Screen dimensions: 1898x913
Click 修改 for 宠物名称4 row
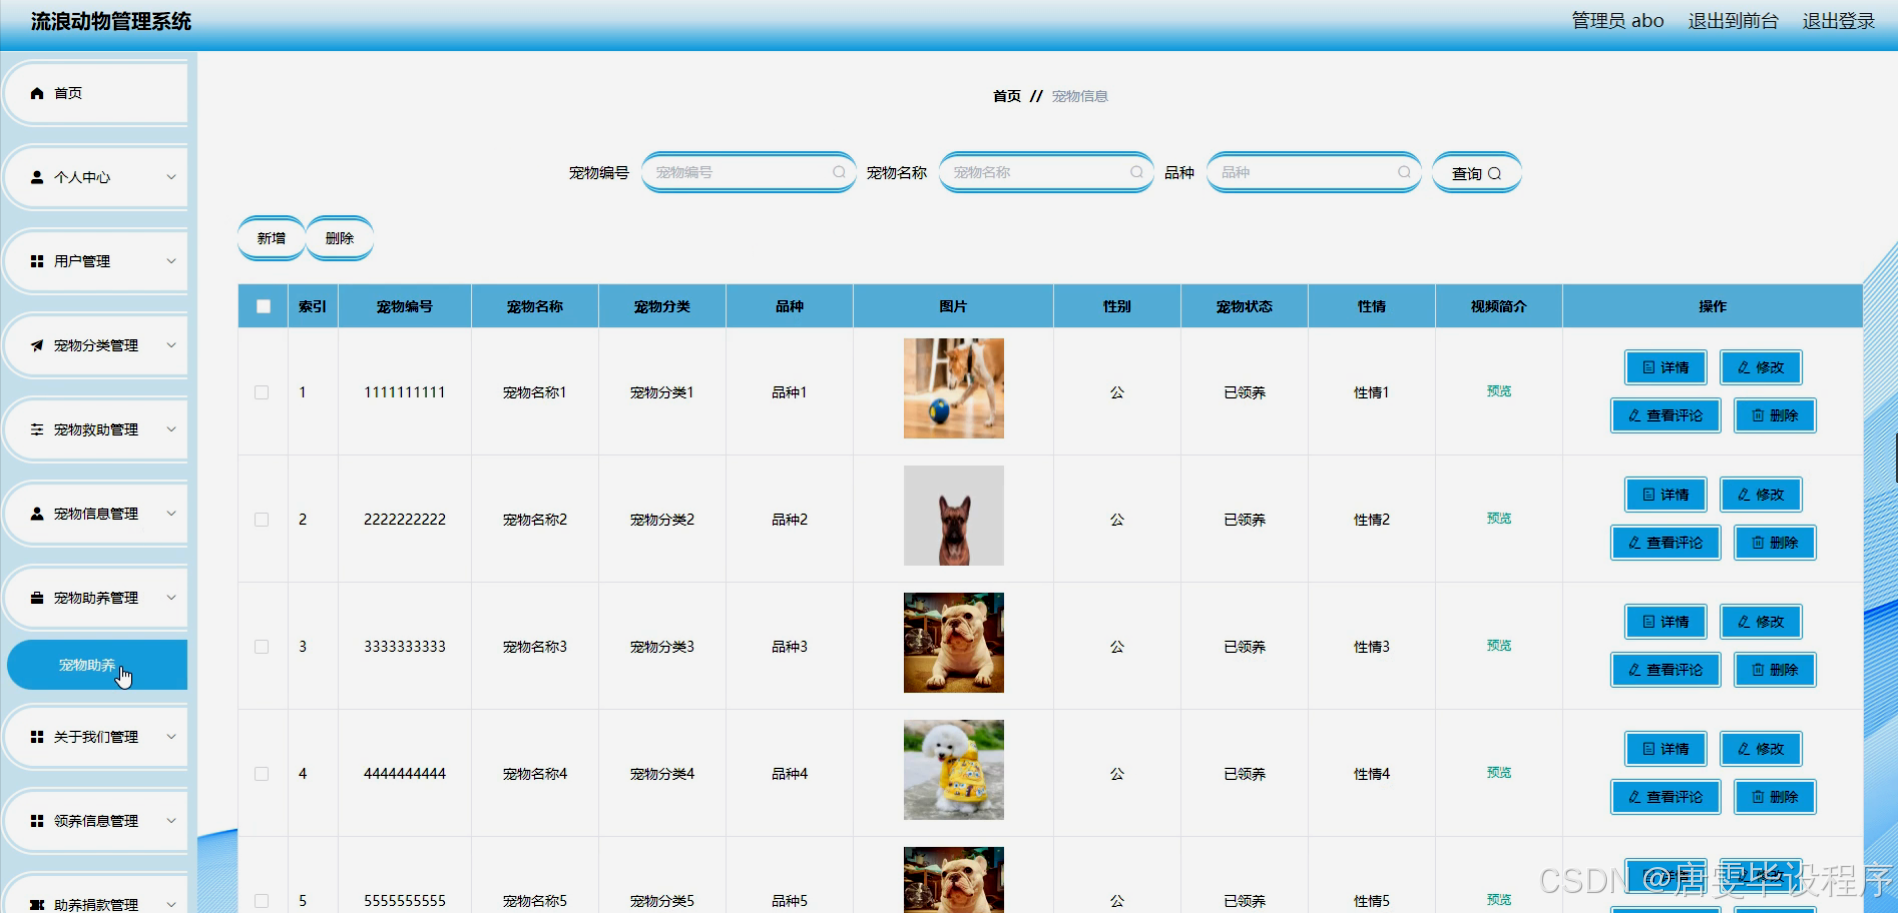pyautogui.click(x=1761, y=748)
